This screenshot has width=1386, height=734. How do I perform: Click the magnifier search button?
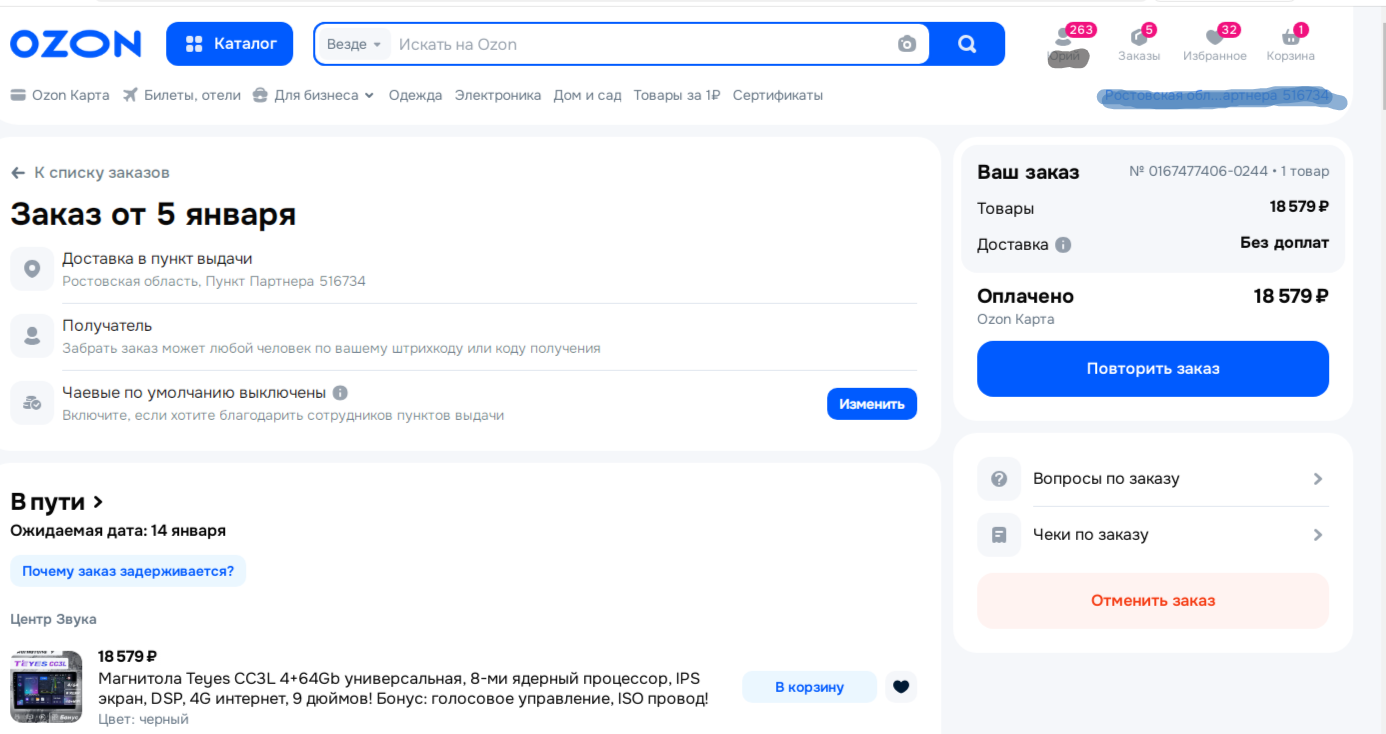[x=967, y=44]
